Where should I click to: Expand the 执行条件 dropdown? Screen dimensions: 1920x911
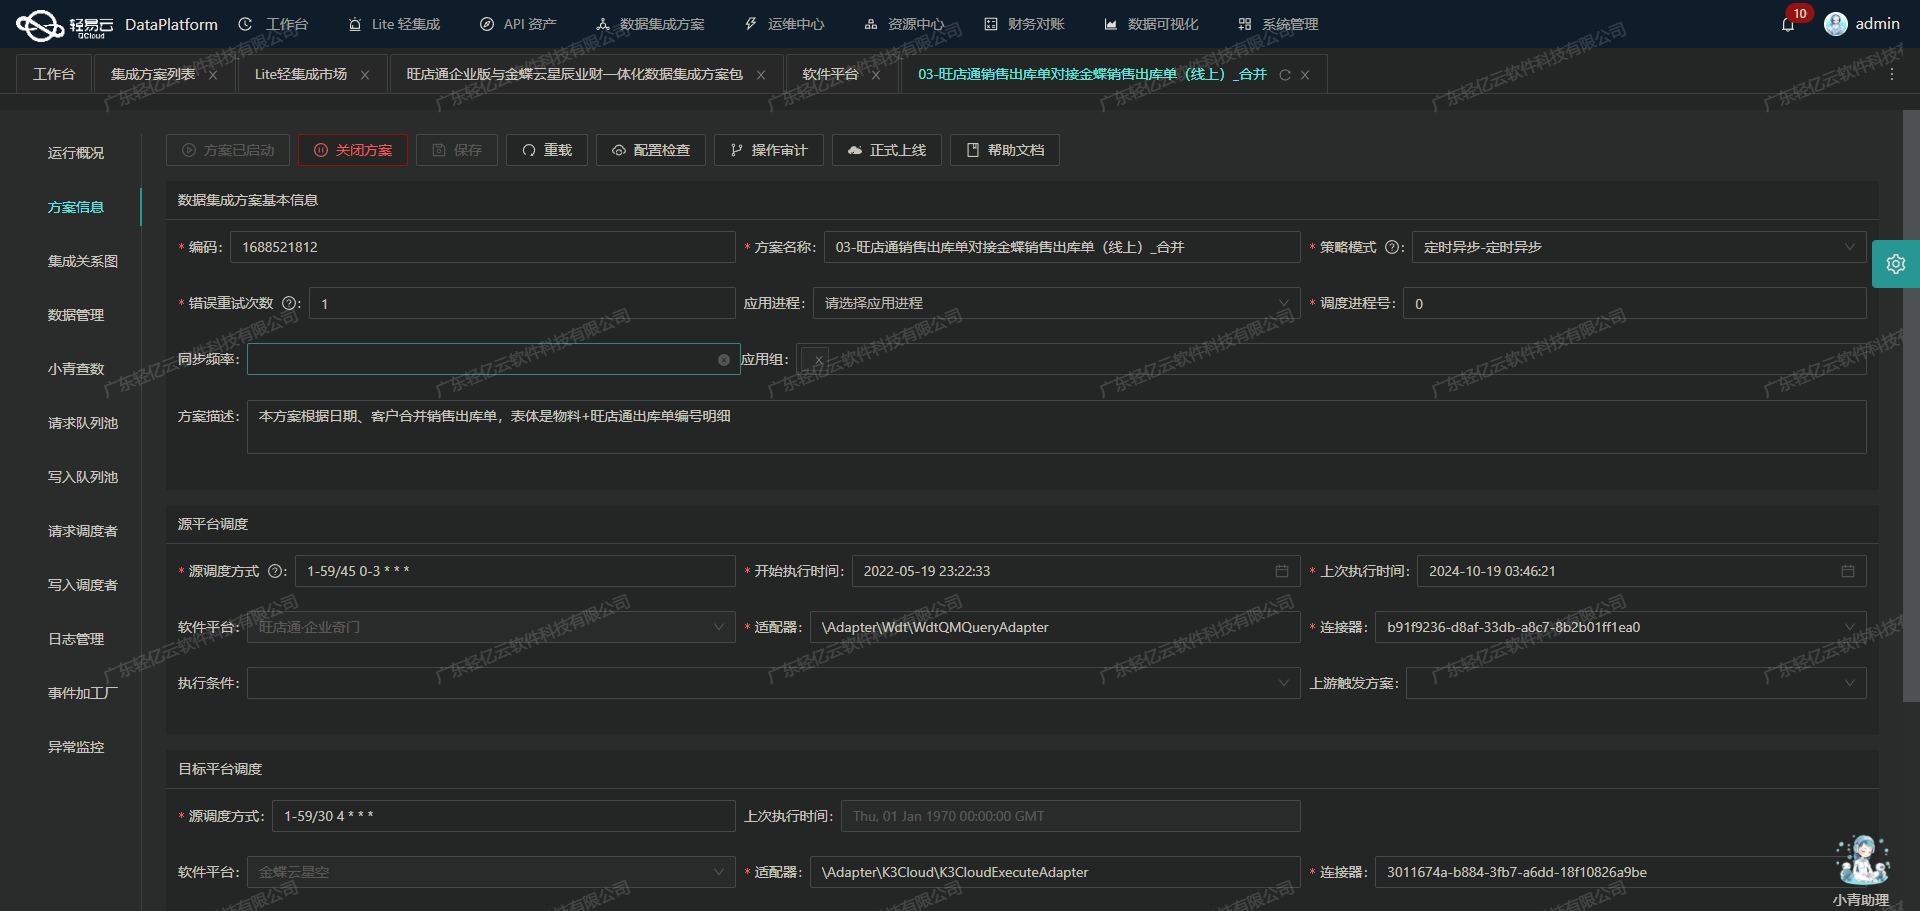coord(774,683)
